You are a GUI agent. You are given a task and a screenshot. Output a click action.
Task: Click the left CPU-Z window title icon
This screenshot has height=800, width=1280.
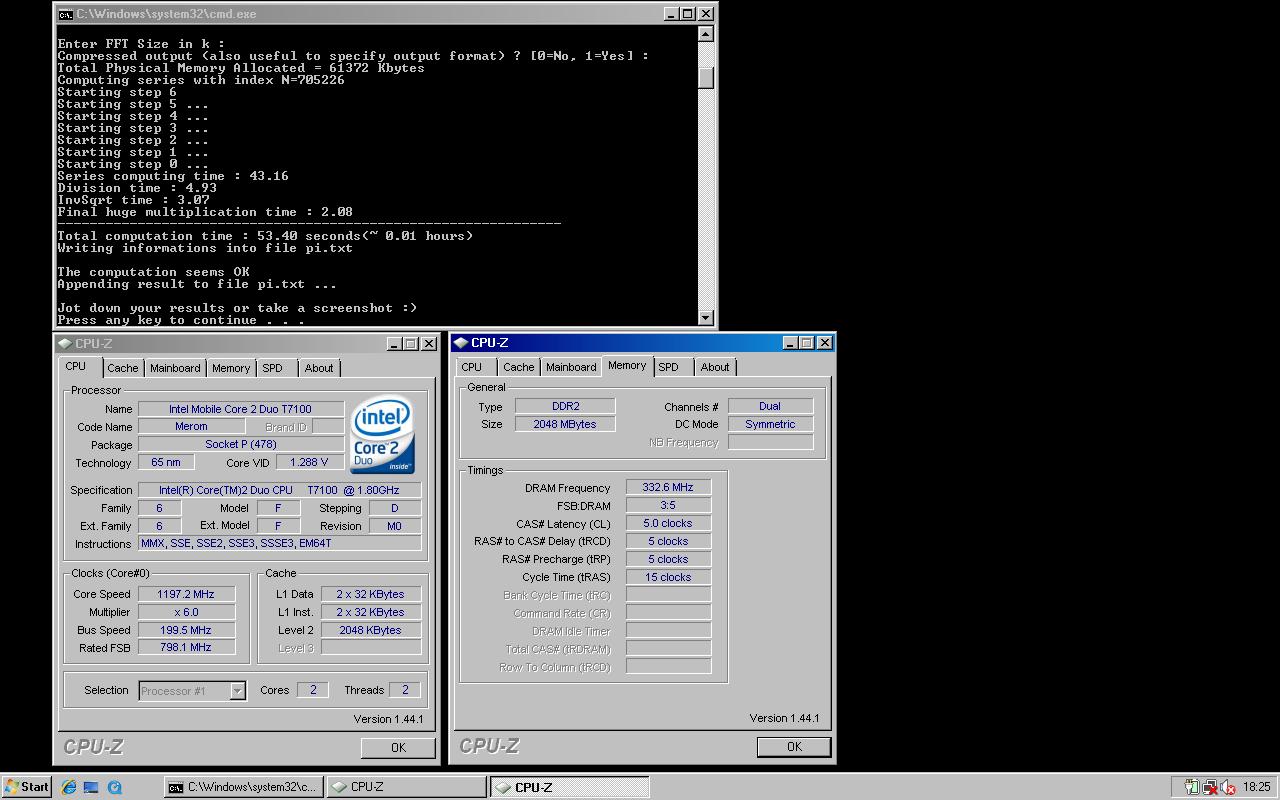(65, 343)
